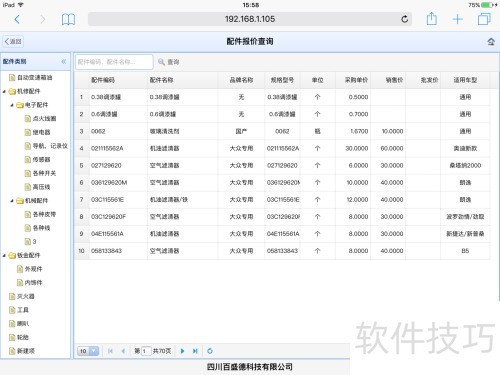Add a new Safari tab with plus icon

458,19
